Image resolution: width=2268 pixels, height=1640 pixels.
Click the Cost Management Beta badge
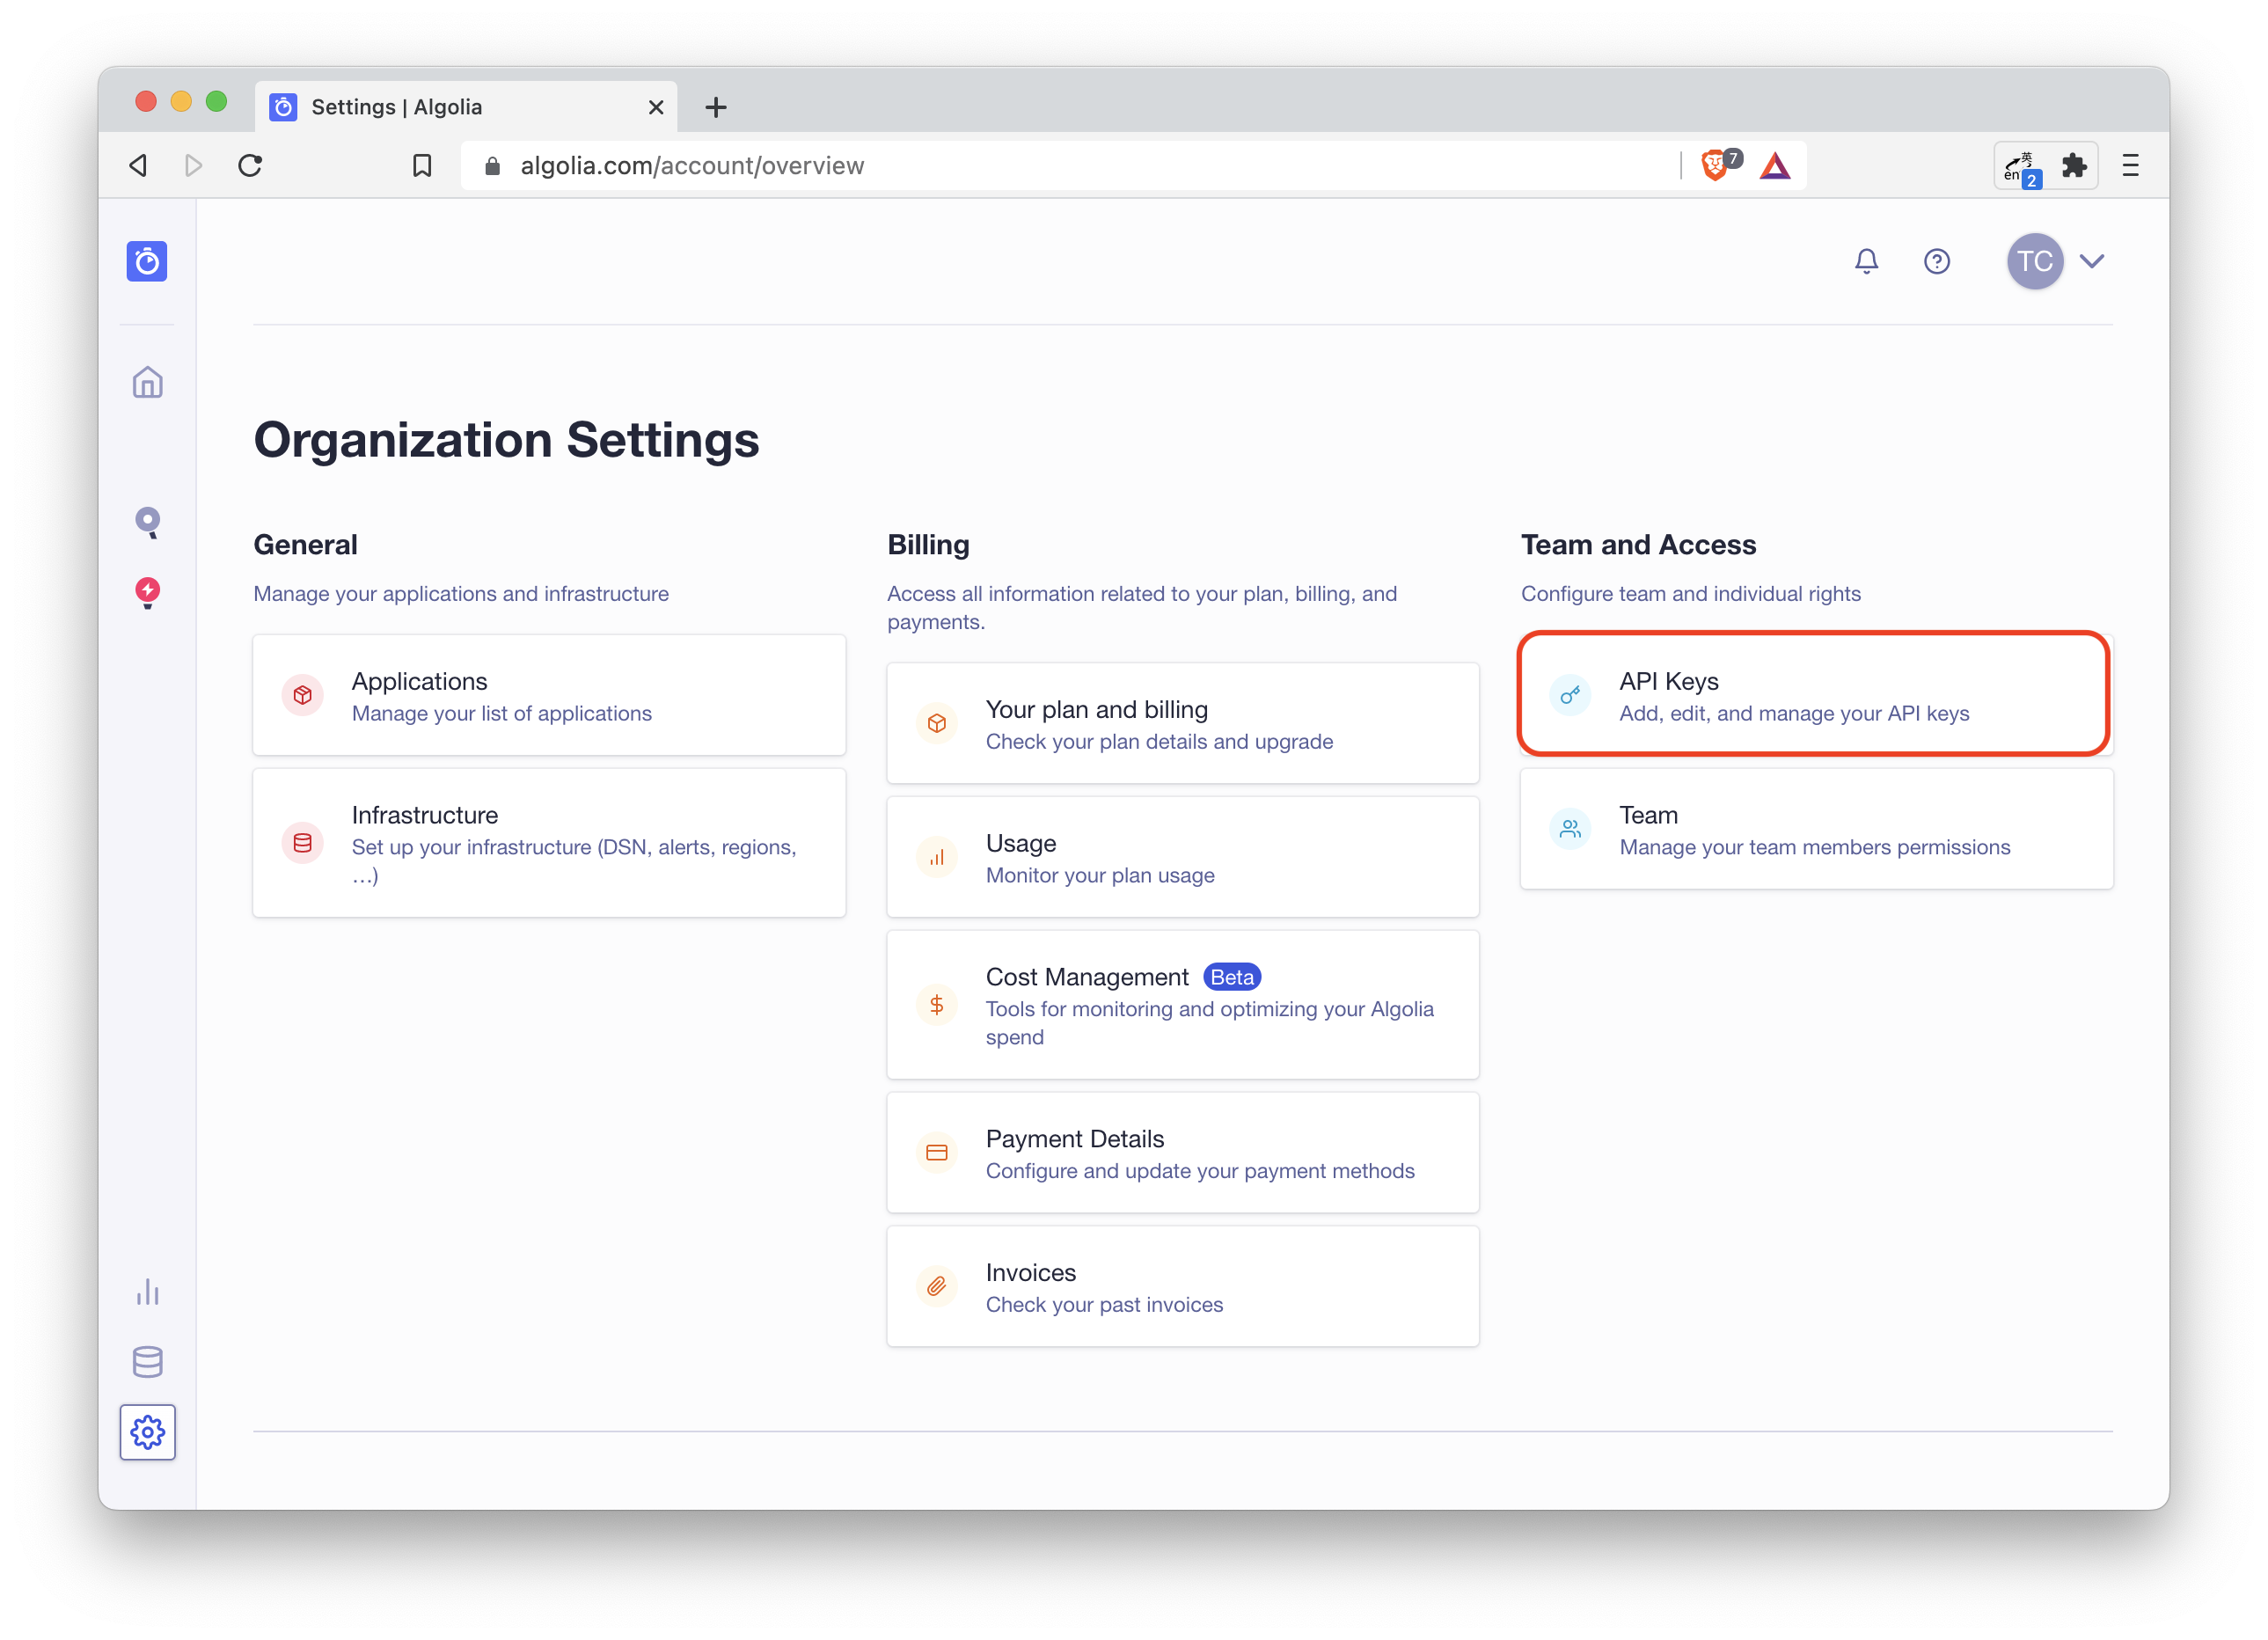[x=1231, y=976]
